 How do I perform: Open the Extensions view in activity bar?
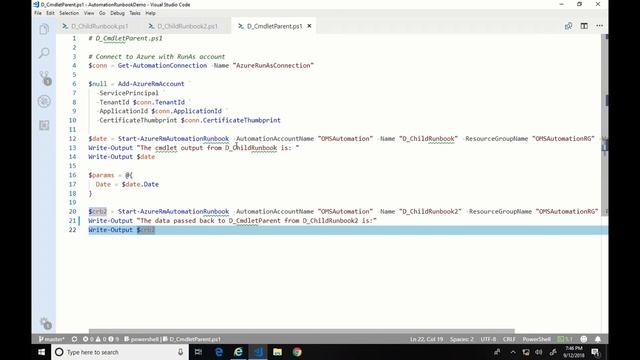tap(44, 125)
